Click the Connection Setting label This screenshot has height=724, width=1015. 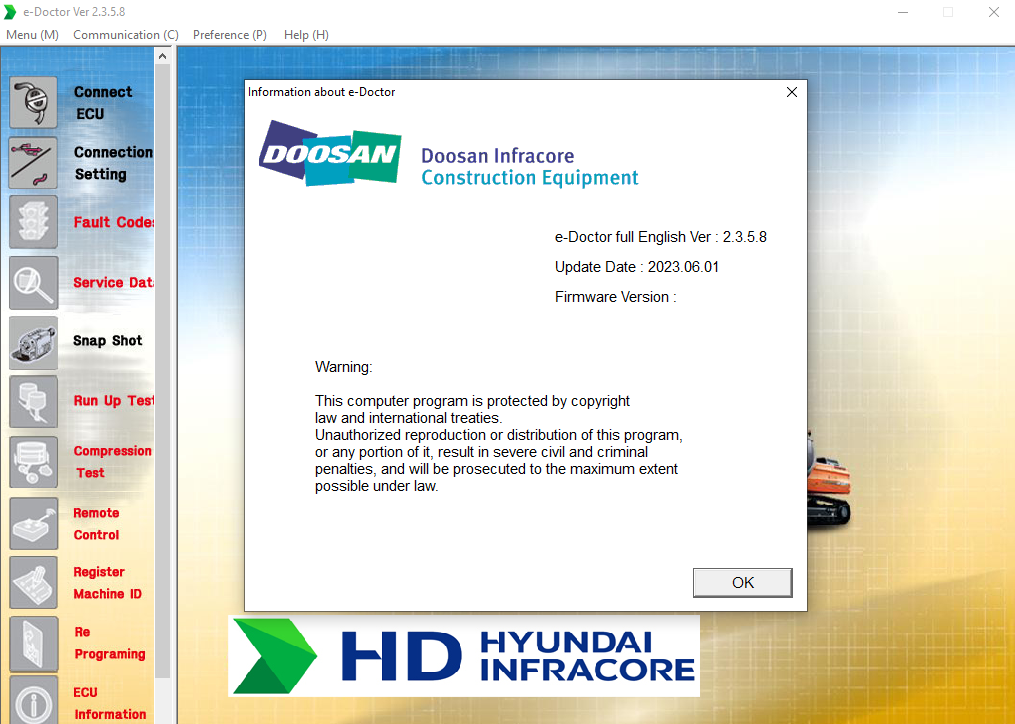pyautogui.click(x=113, y=163)
